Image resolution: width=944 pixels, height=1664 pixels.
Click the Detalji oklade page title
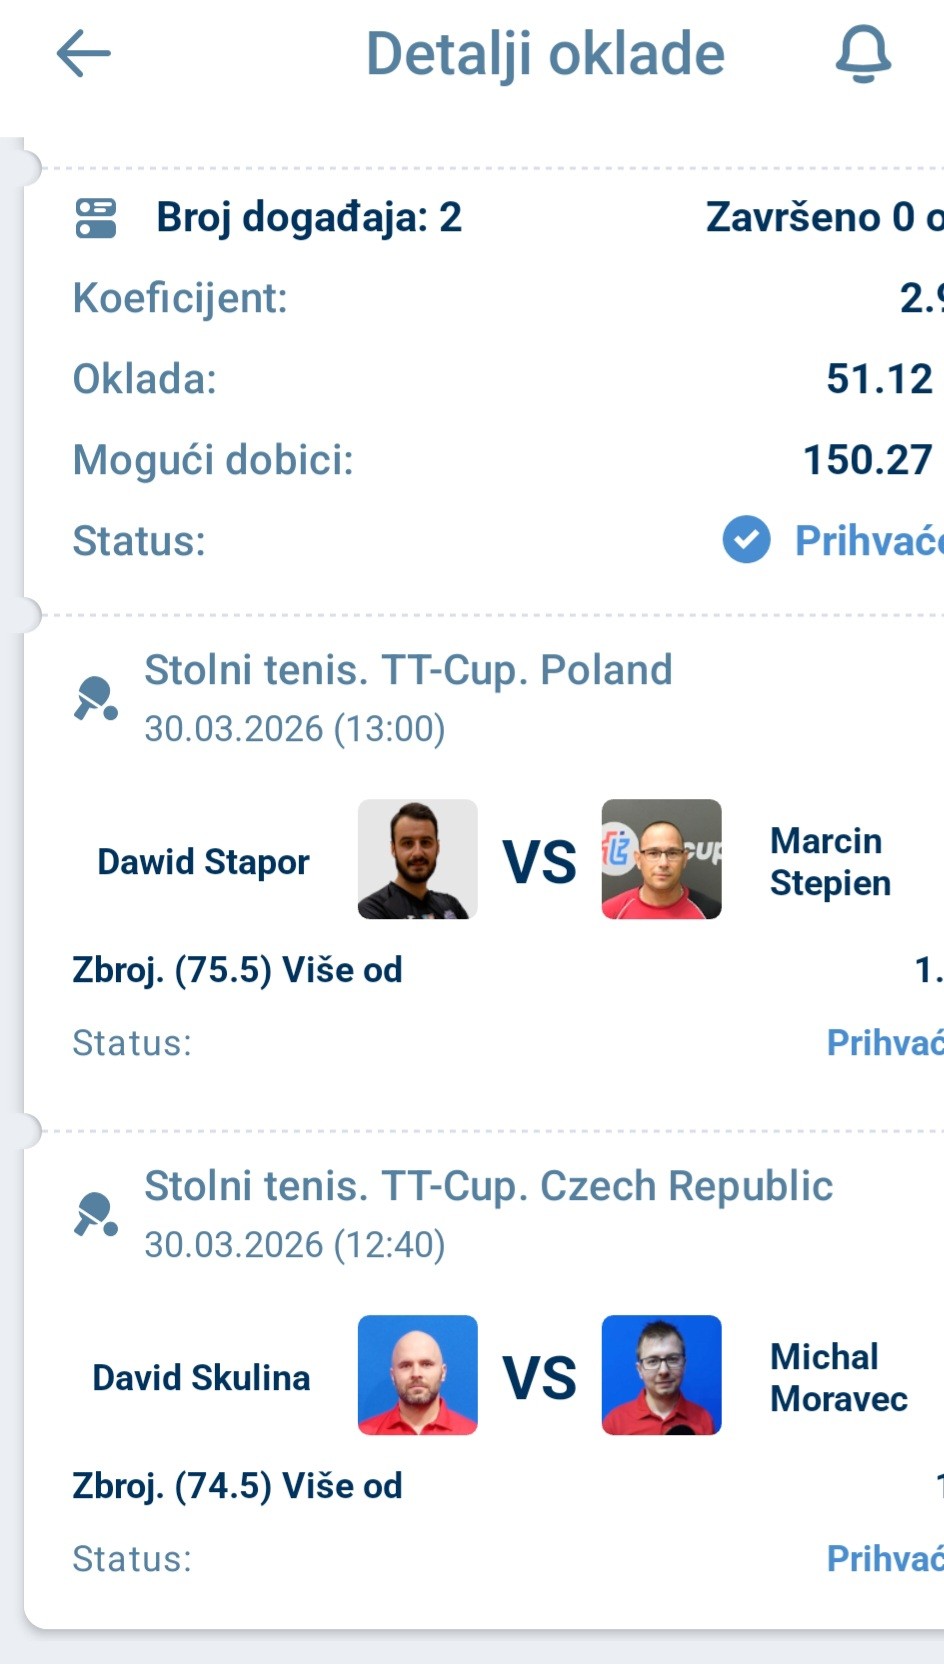coord(545,54)
